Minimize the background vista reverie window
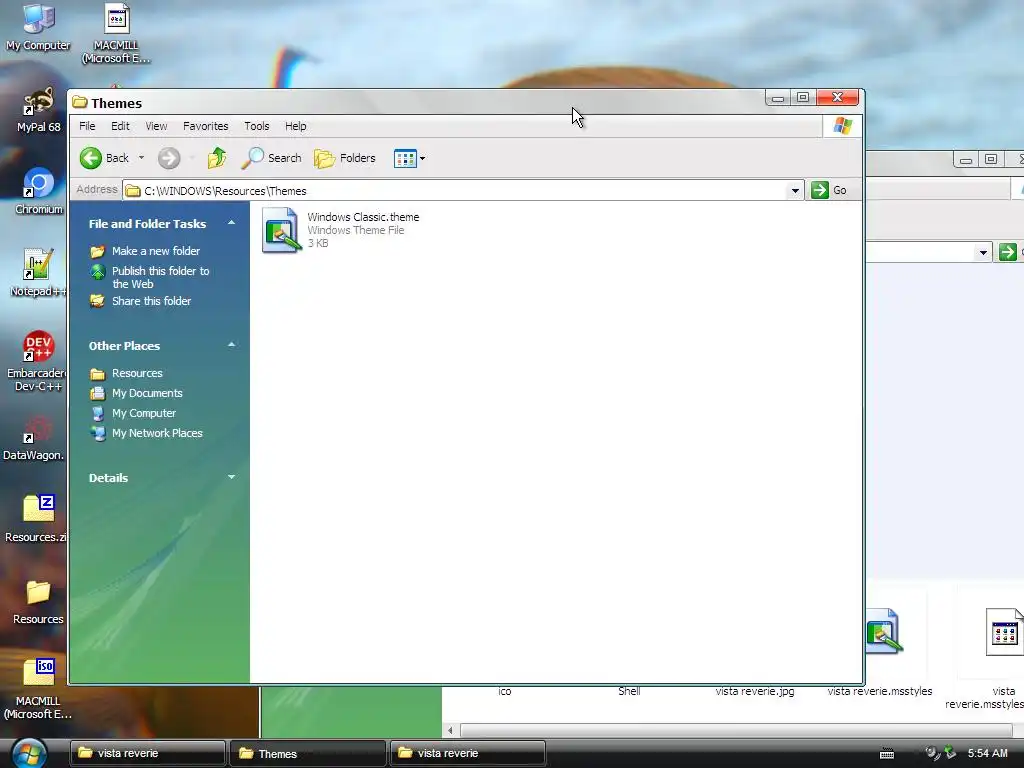The height and width of the screenshot is (768, 1024). pos(966,159)
